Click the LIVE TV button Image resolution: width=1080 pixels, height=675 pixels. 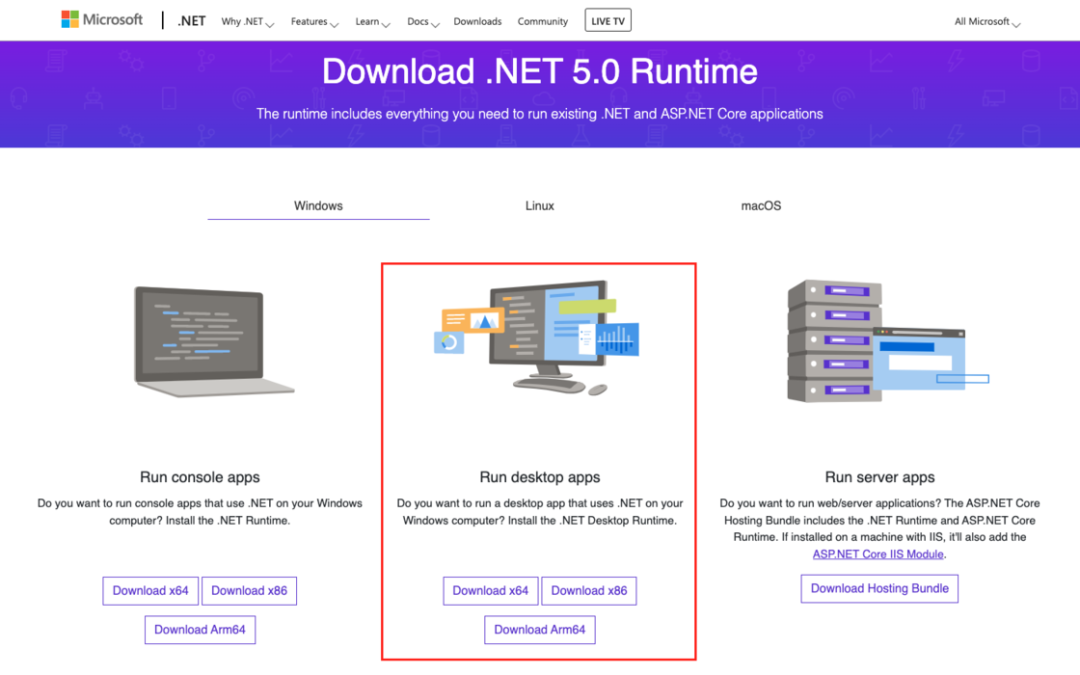pos(608,21)
